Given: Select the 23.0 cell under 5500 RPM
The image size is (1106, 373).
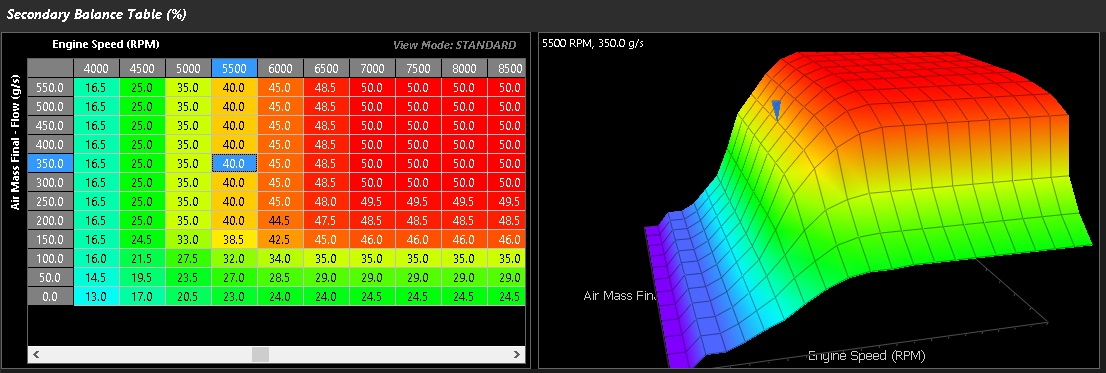Looking at the screenshot, I should coord(234,296).
